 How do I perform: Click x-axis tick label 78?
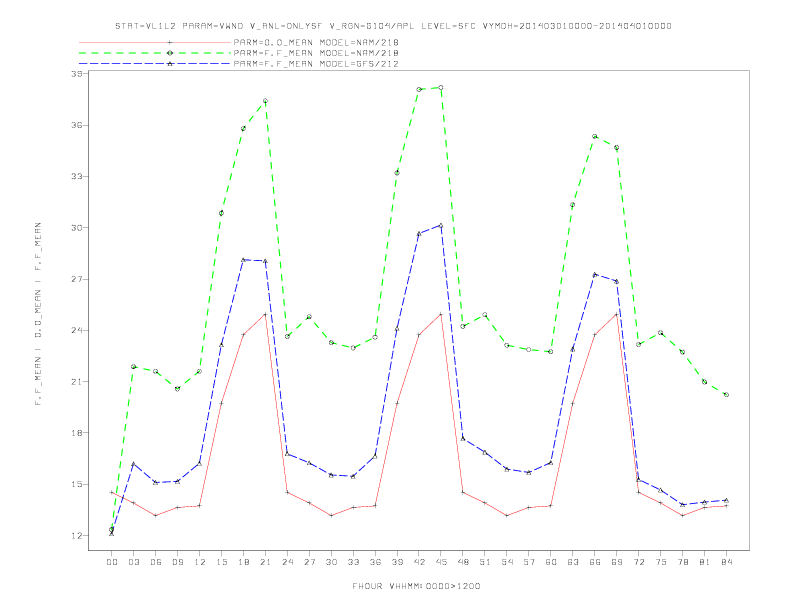tap(683, 562)
